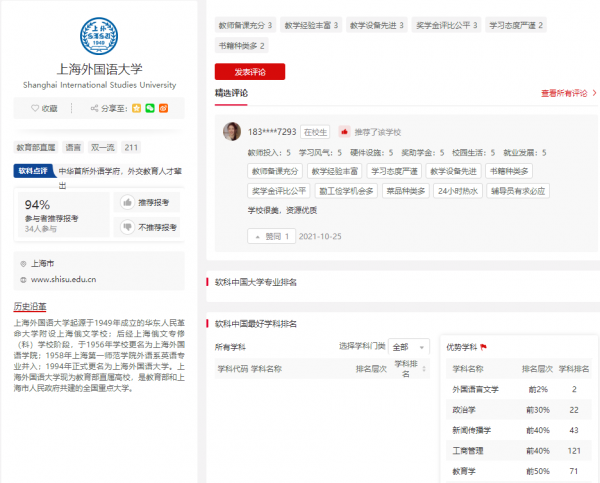Open the 选择学科门类 dropdown showing 全部
Image resolution: width=600 pixels, height=483 pixels.
(x=409, y=347)
